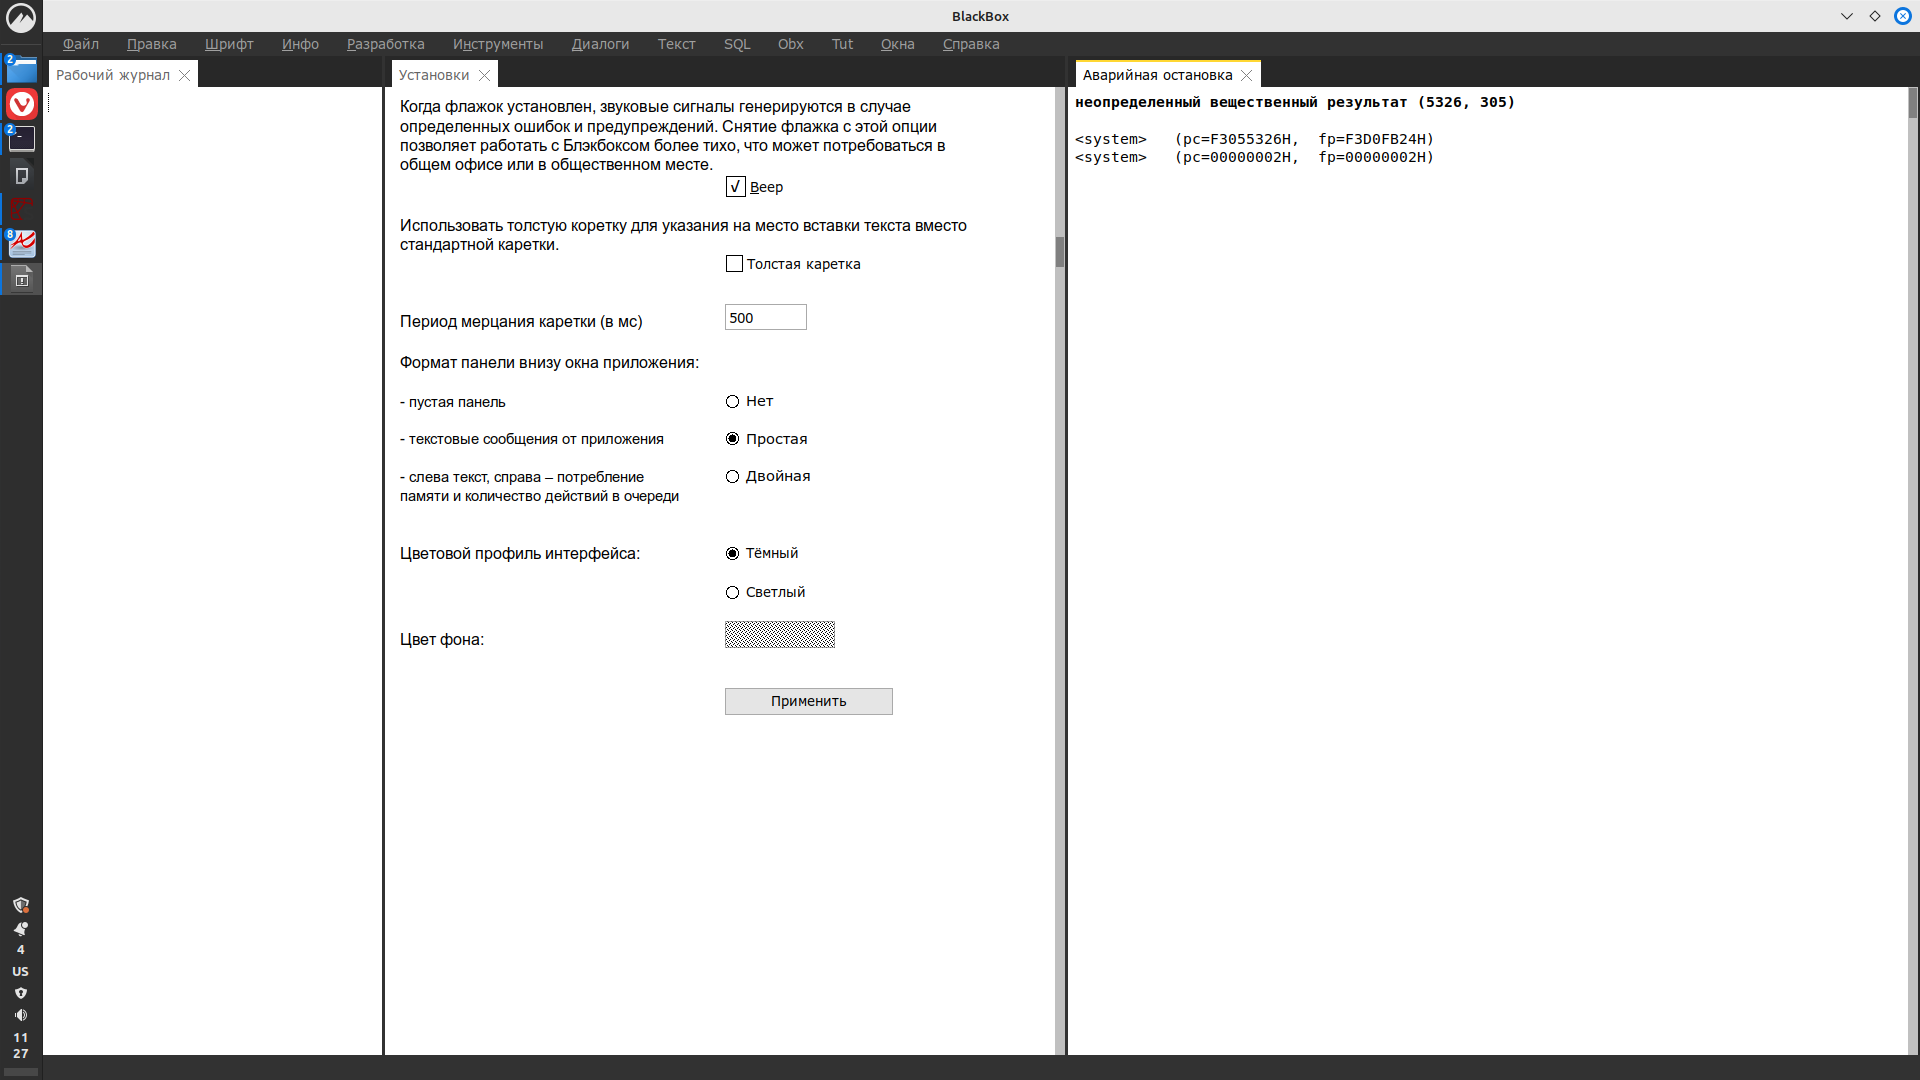The width and height of the screenshot is (1920, 1080).
Task: Open the mountain logo application launcher
Action: pyautogui.click(x=21, y=17)
